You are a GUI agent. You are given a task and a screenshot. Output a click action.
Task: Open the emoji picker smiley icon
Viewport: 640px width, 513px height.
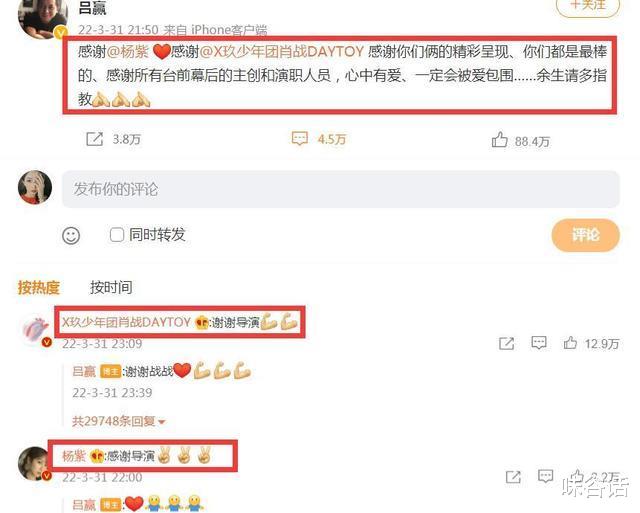click(71, 235)
